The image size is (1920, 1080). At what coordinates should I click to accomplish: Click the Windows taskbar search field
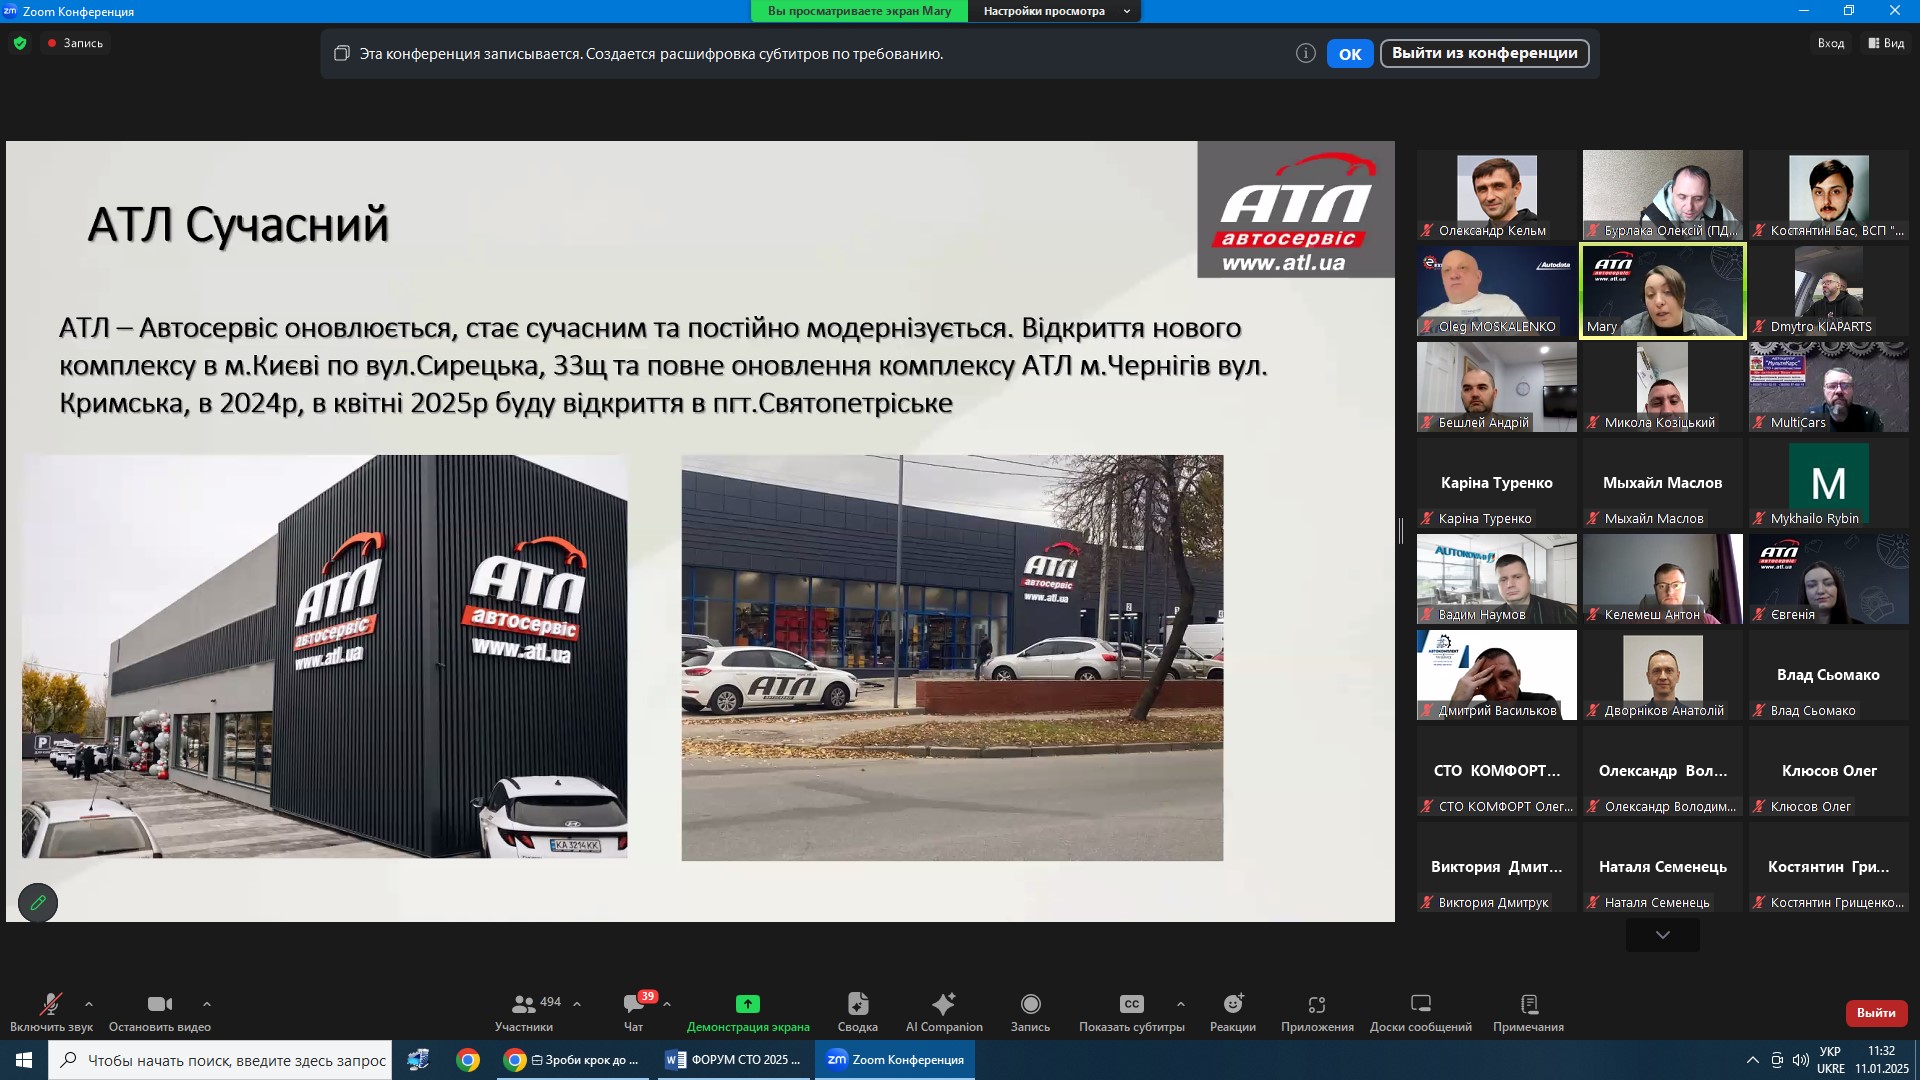click(x=219, y=1060)
